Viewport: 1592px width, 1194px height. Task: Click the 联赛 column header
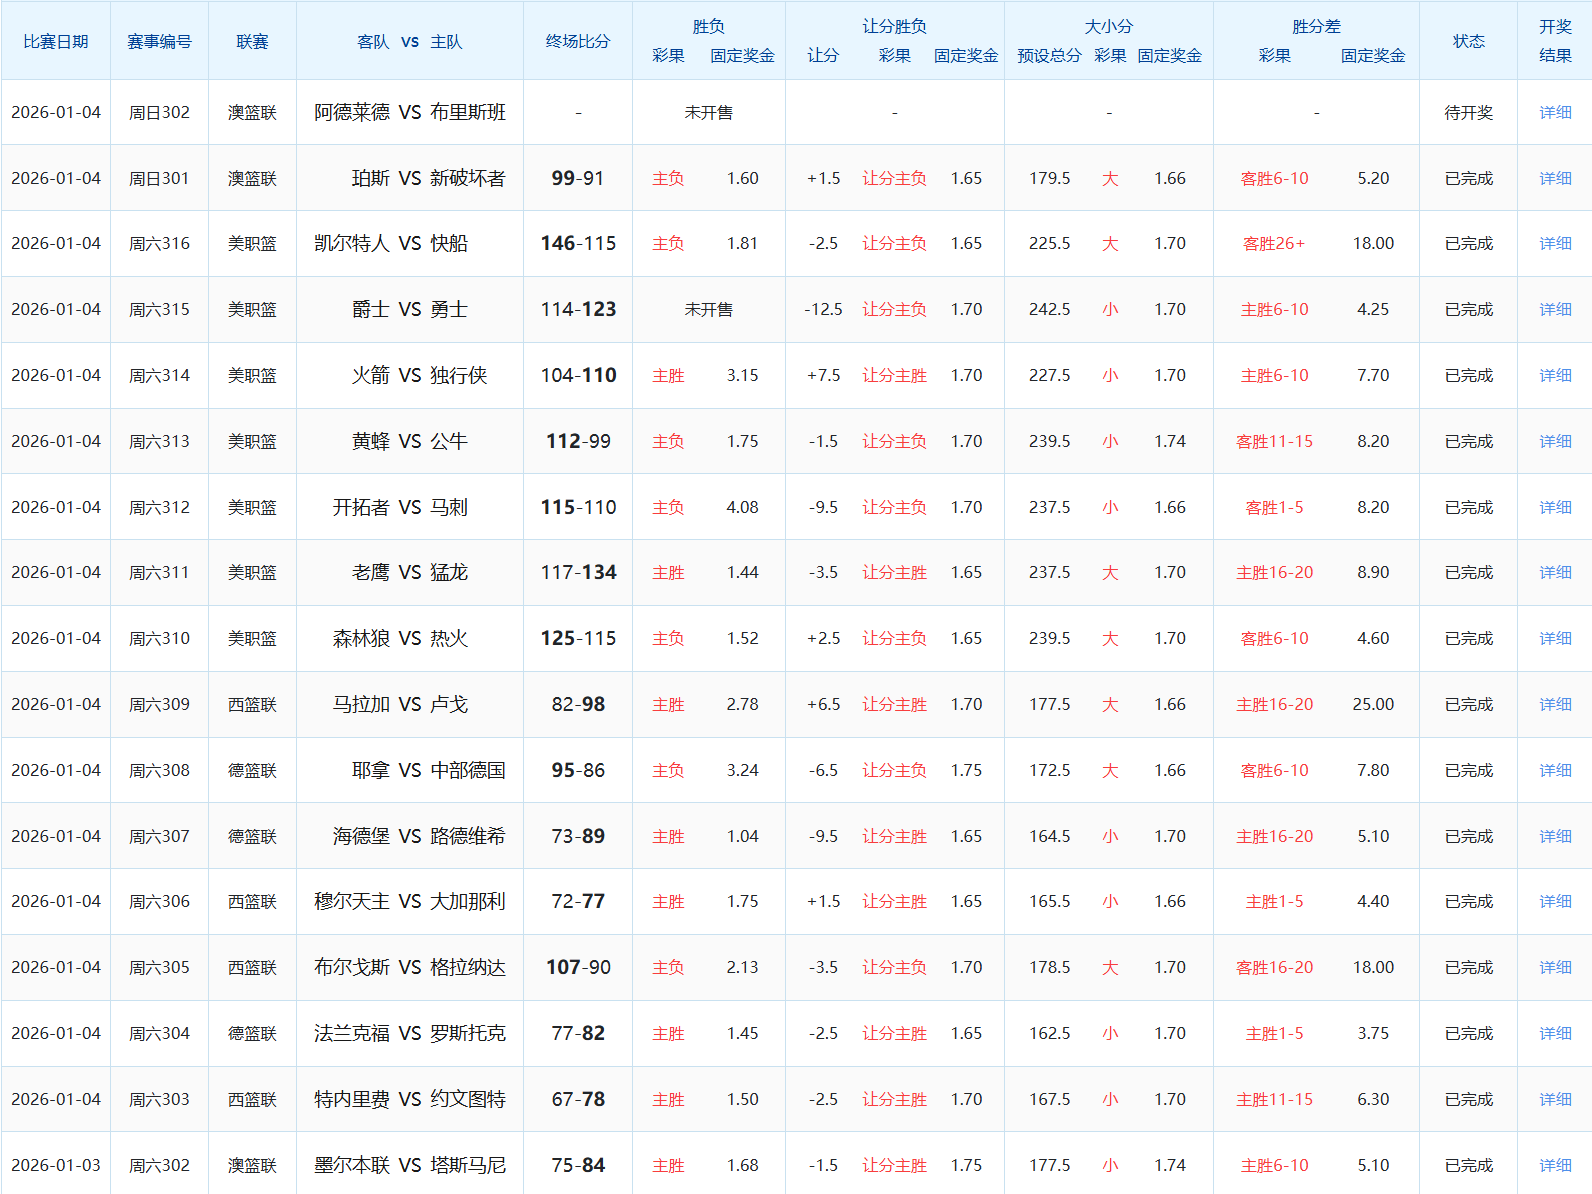pos(252,42)
